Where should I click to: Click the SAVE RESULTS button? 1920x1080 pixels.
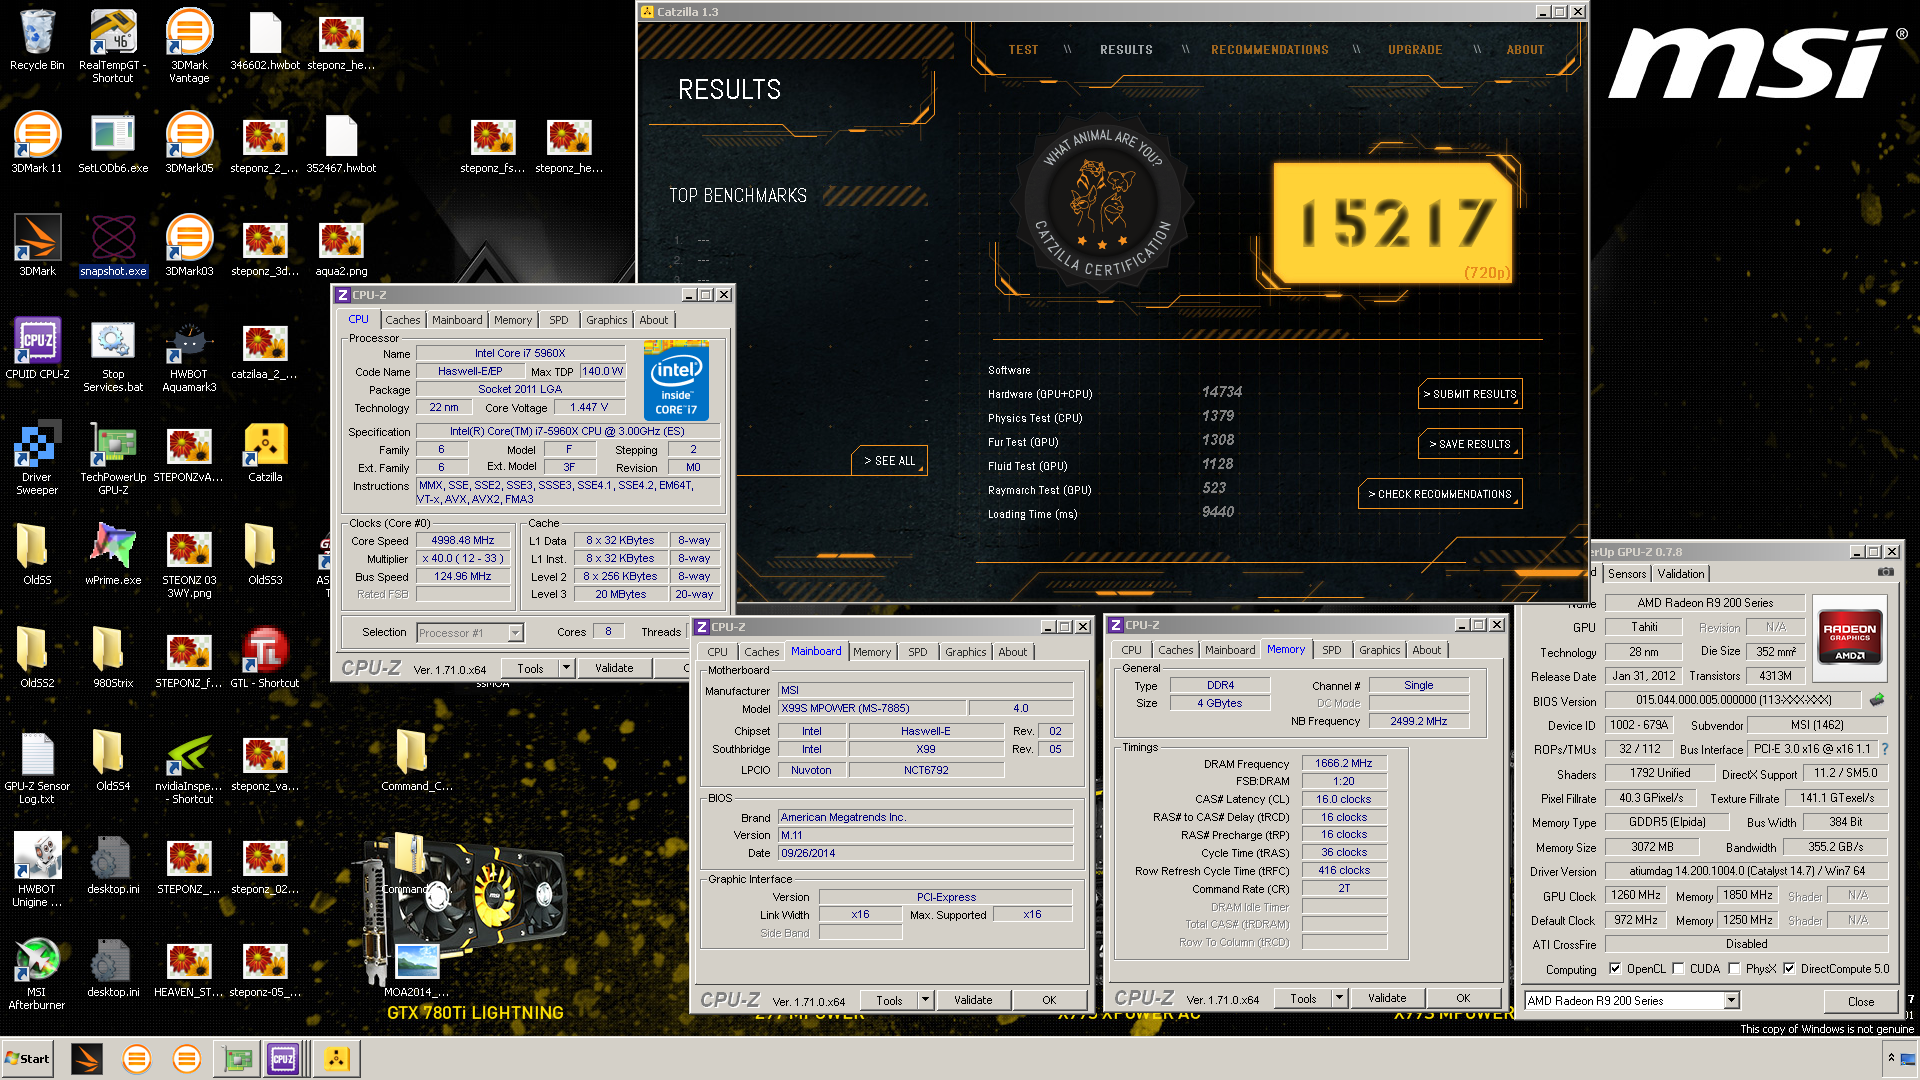1470,444
